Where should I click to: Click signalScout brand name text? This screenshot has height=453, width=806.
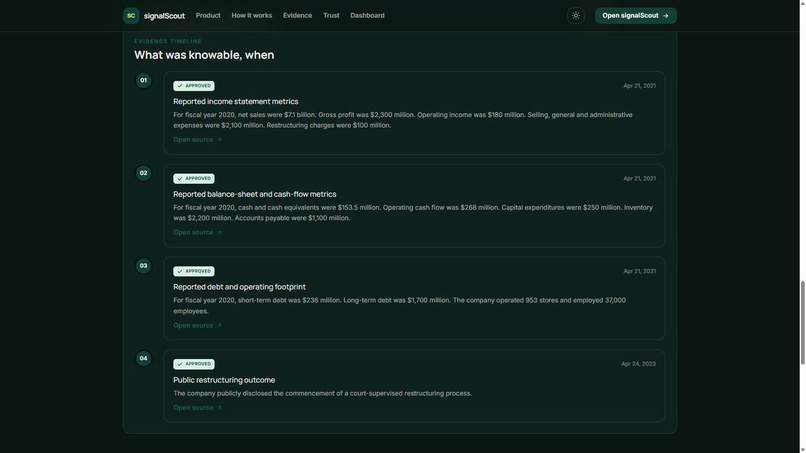(x=164, y=16)
